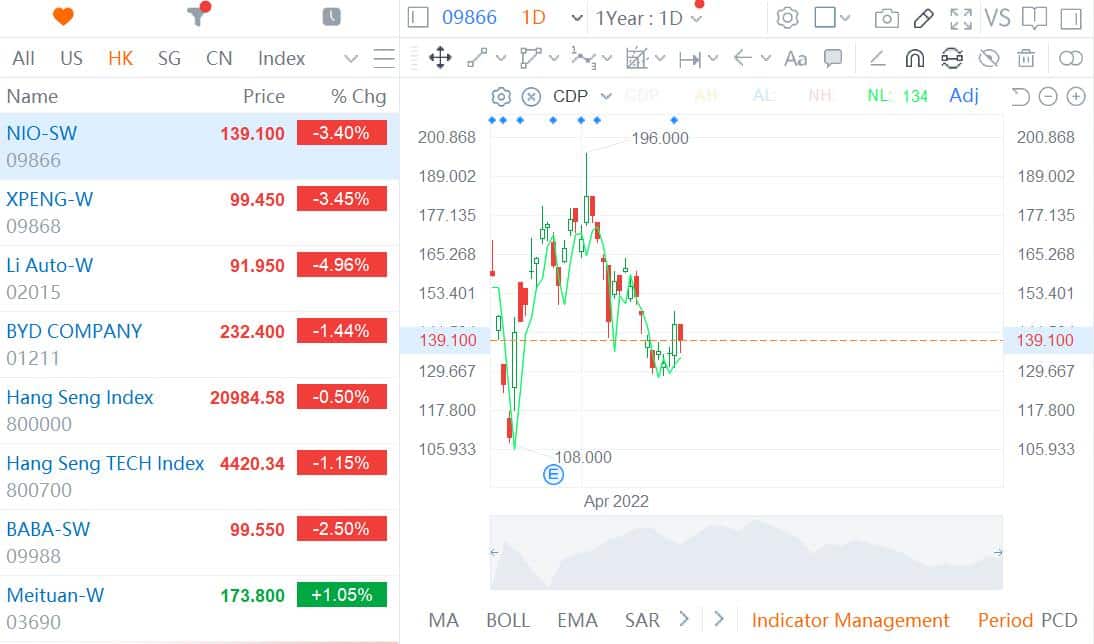
Task: Toggle the hide-all-drawings eye icon
Action: click(x=990, y=58)
